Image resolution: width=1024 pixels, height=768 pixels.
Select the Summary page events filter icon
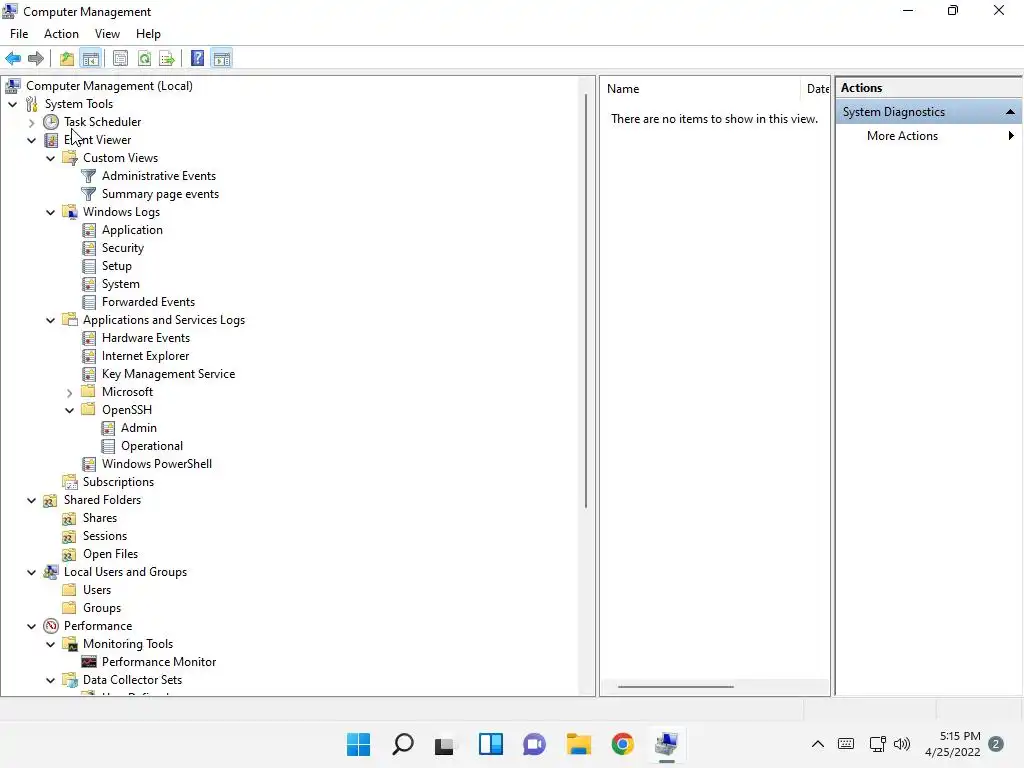tap(89, 194)
